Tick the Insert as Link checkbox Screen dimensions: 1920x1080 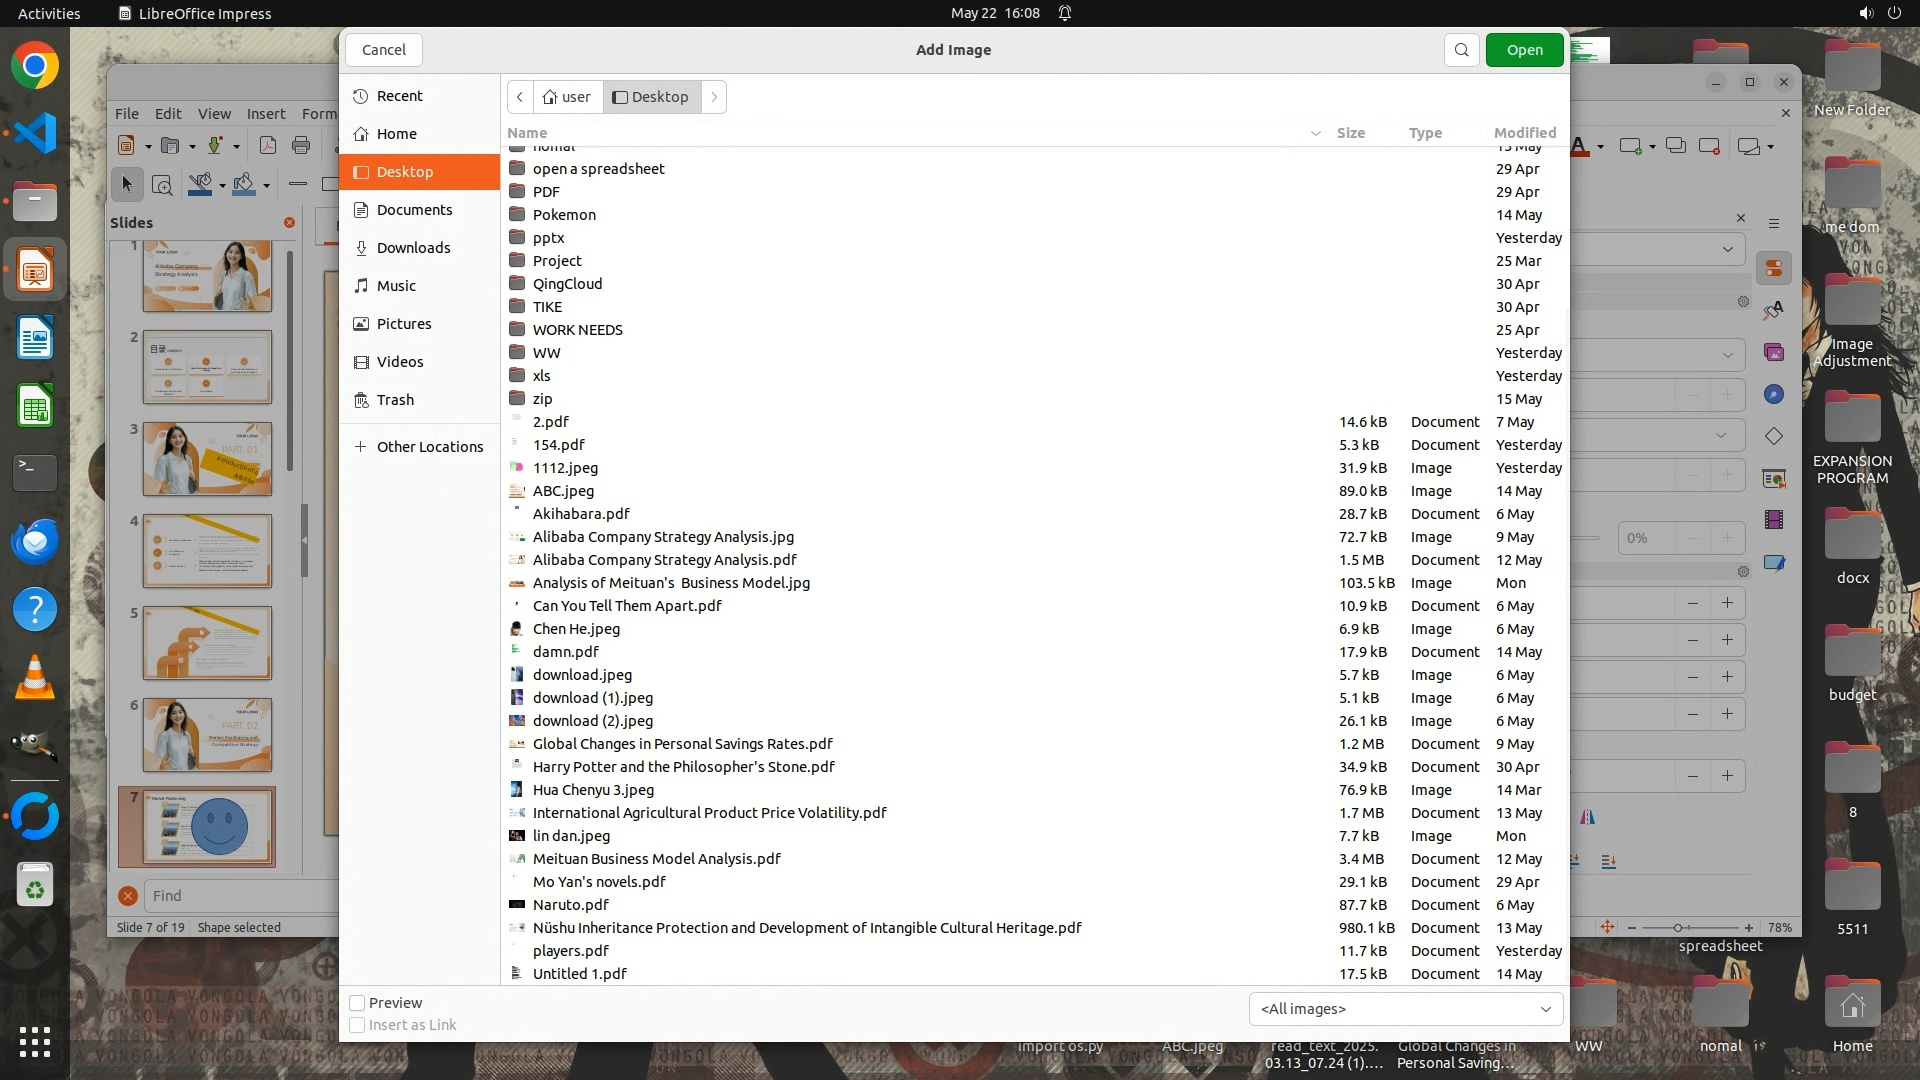[357, 1025]
